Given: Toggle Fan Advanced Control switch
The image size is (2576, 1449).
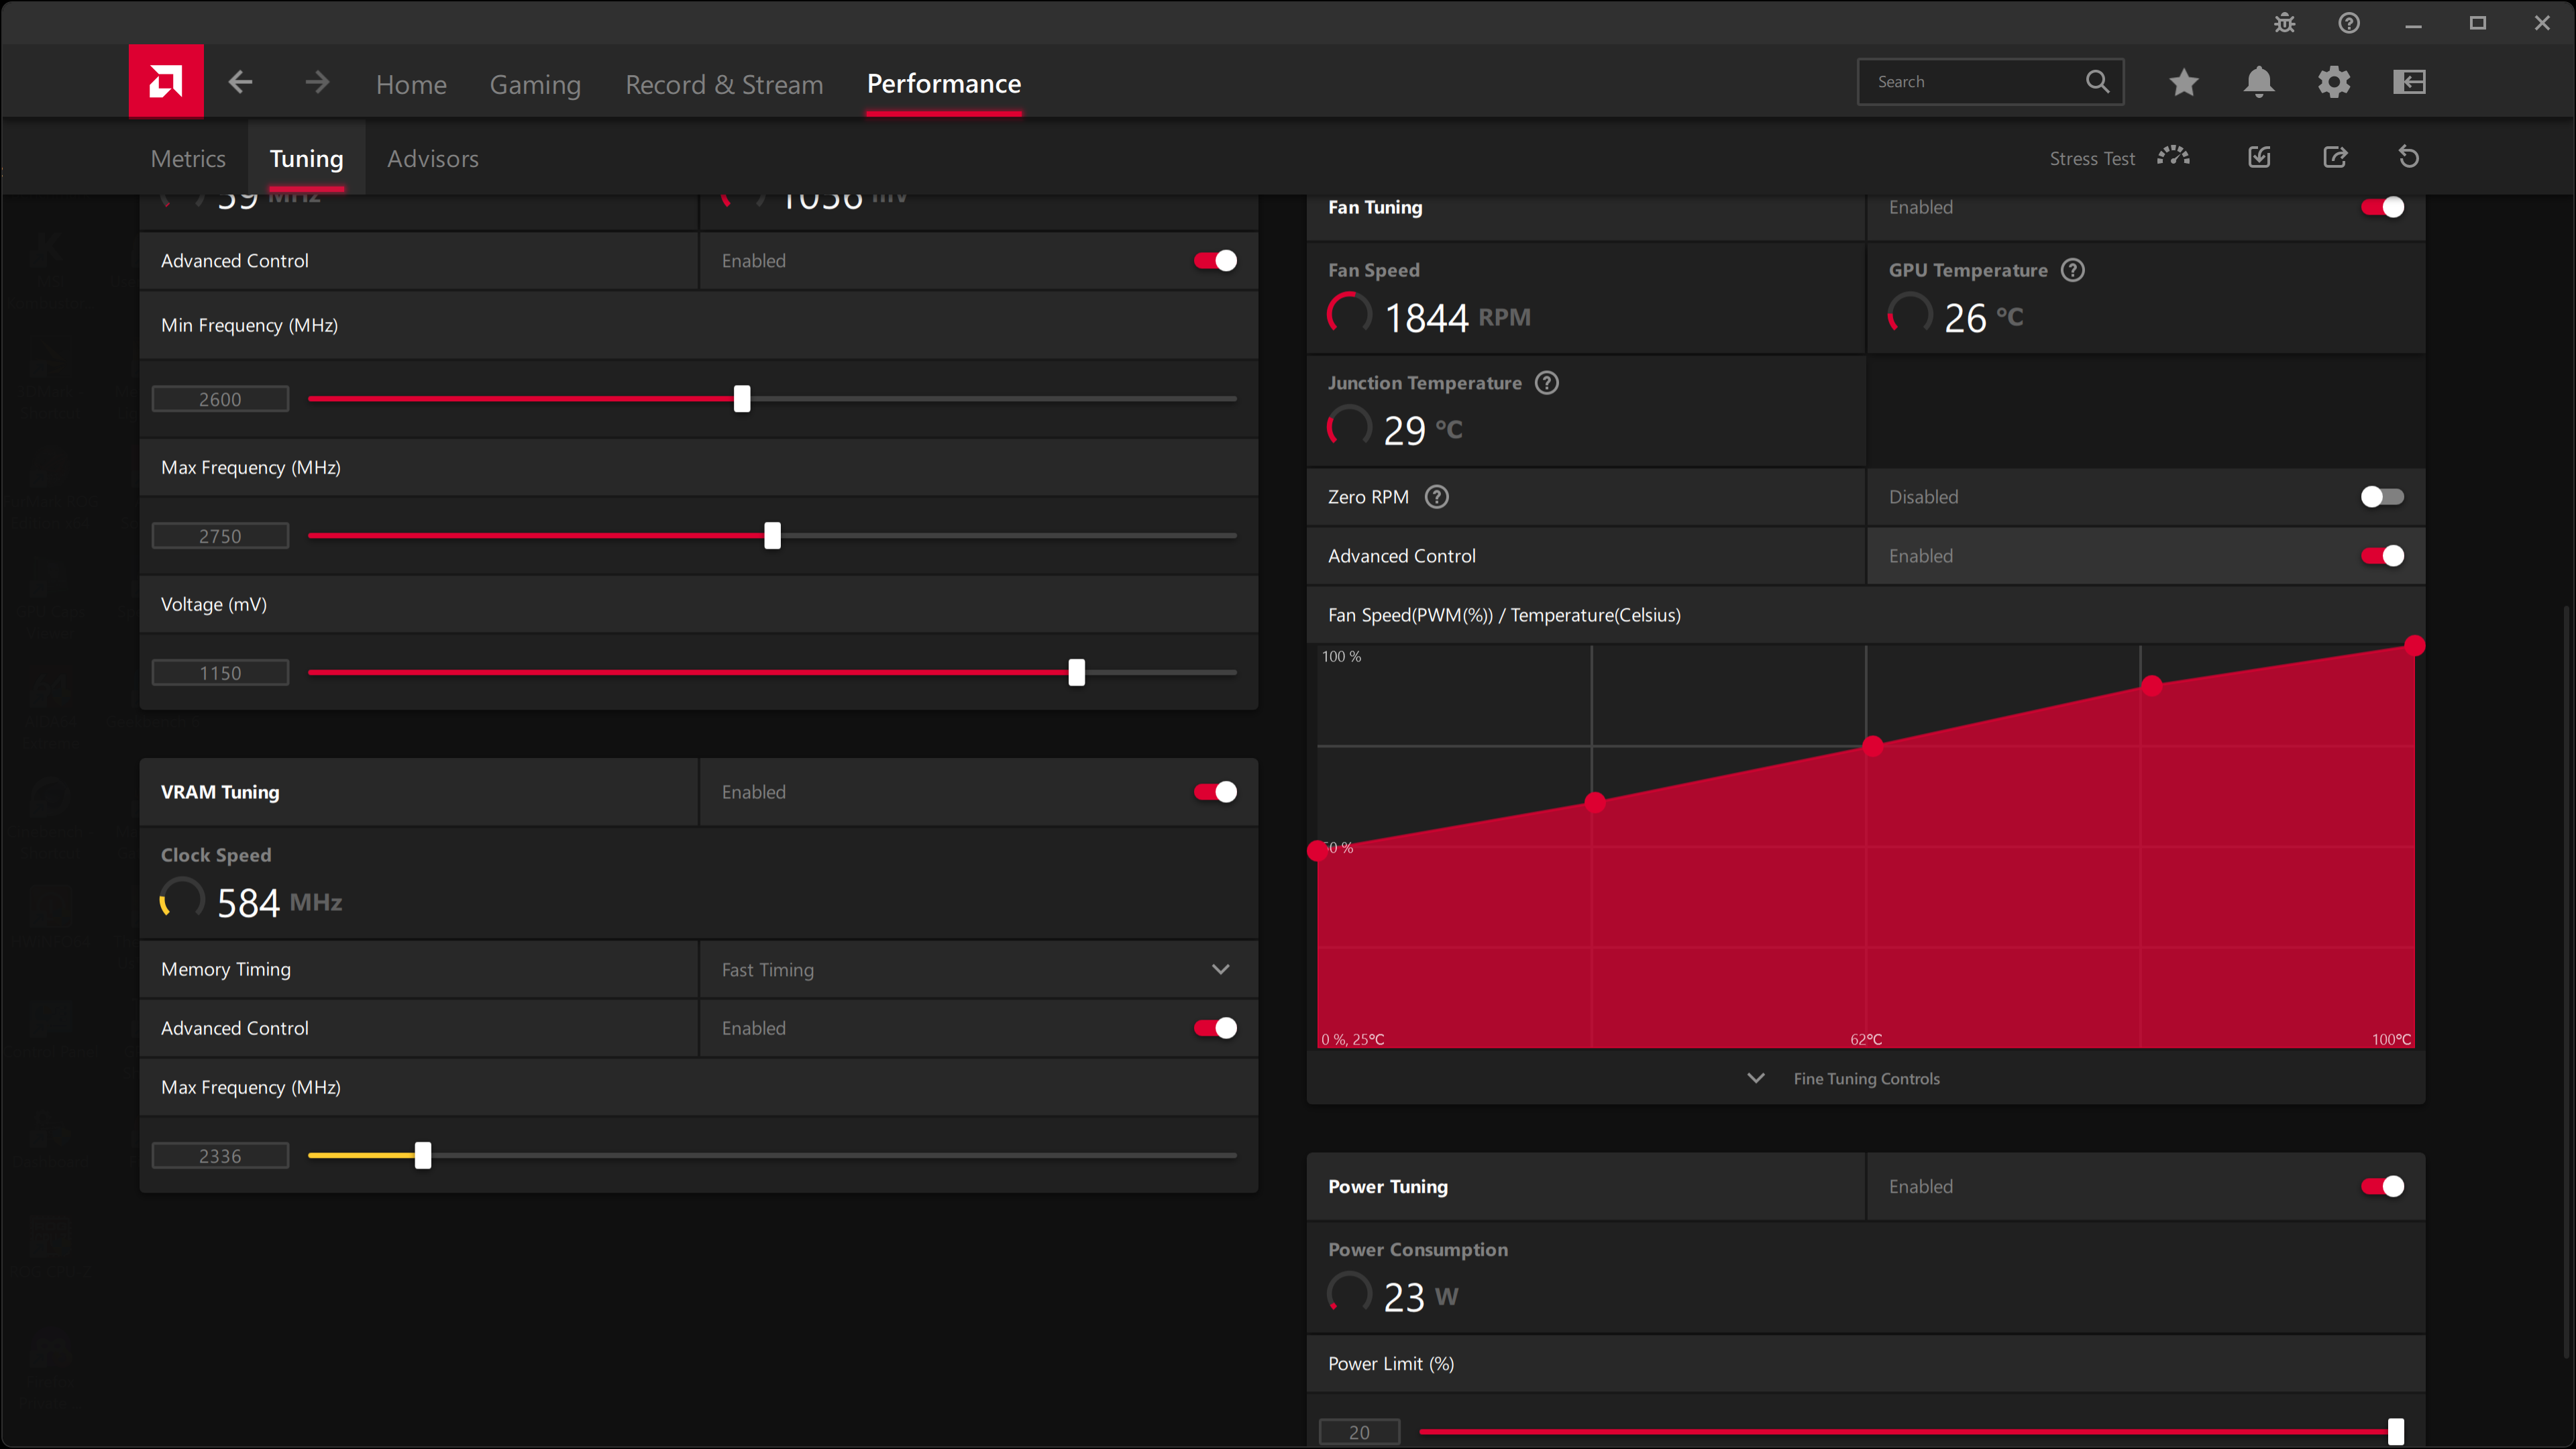Looking at the screenshot, I should click(x=2383, y=556).
